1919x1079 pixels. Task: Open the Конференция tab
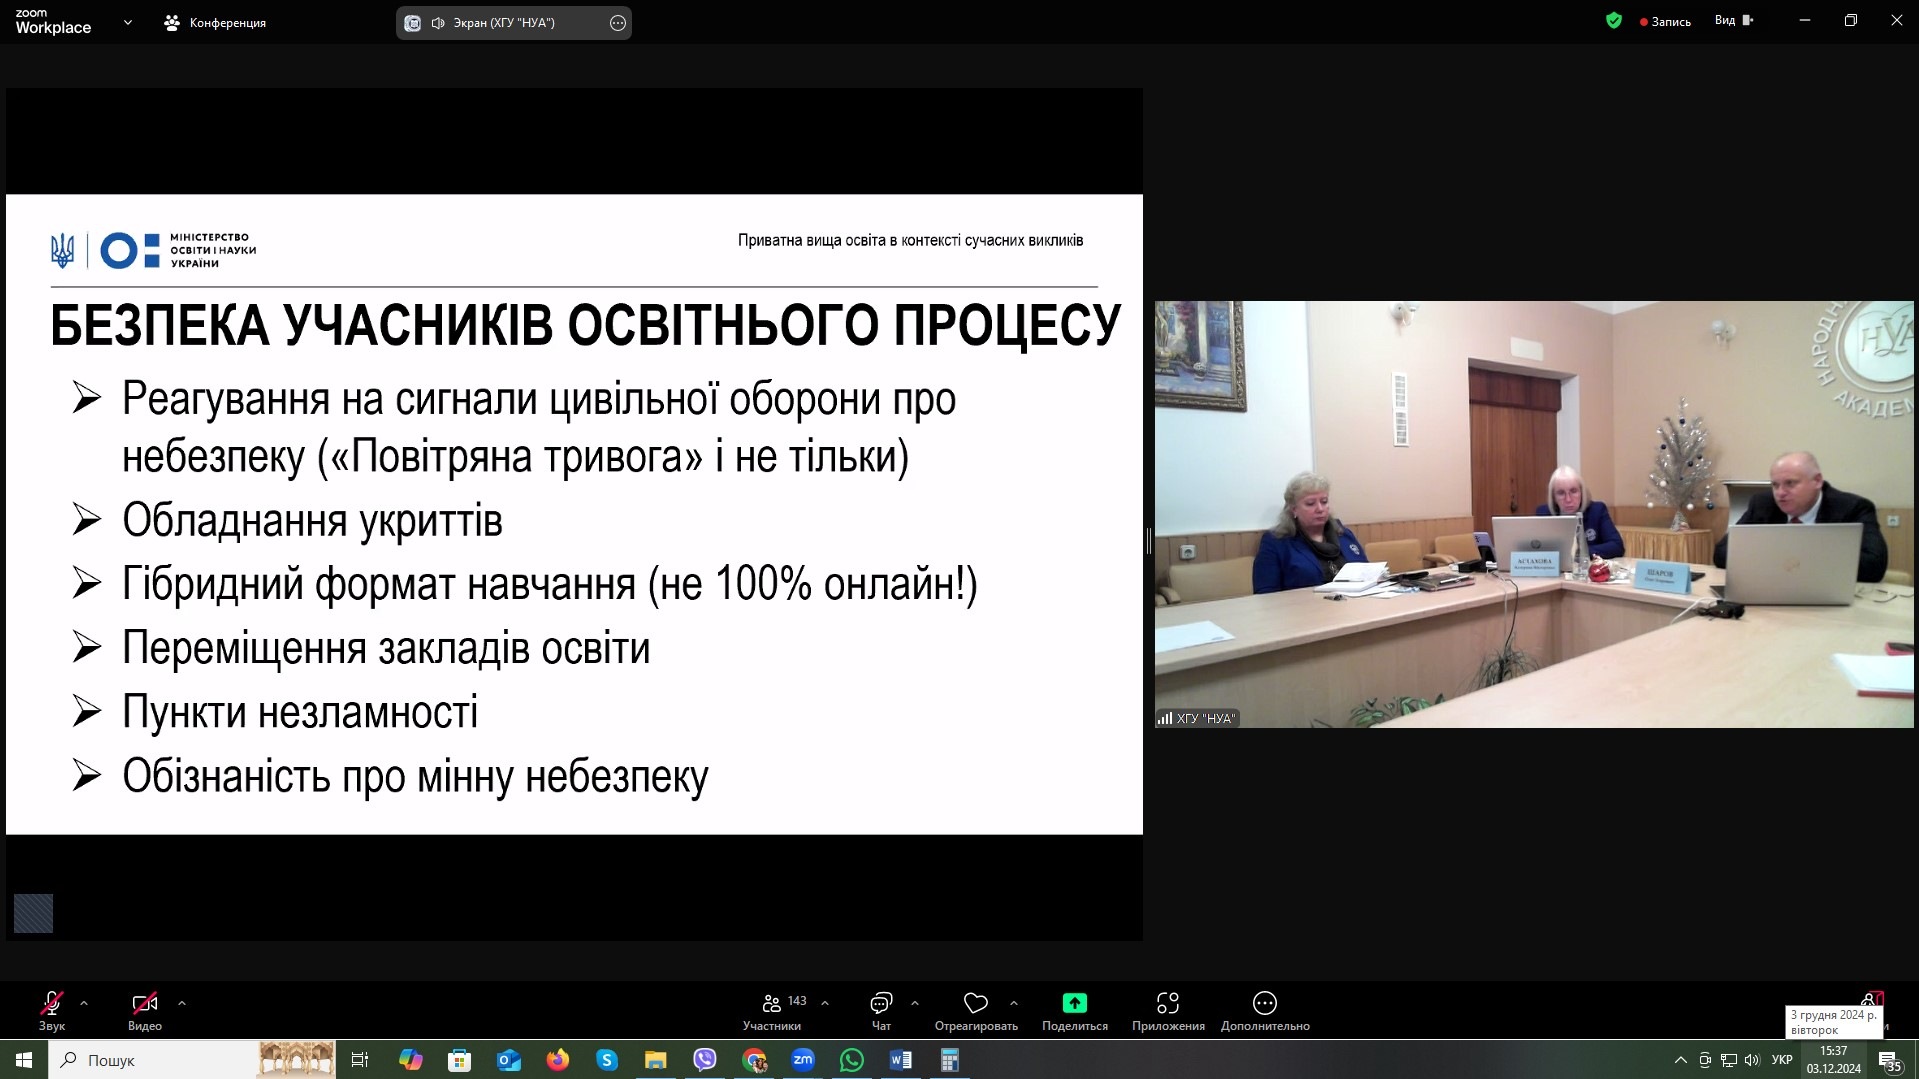pos(216,23)
